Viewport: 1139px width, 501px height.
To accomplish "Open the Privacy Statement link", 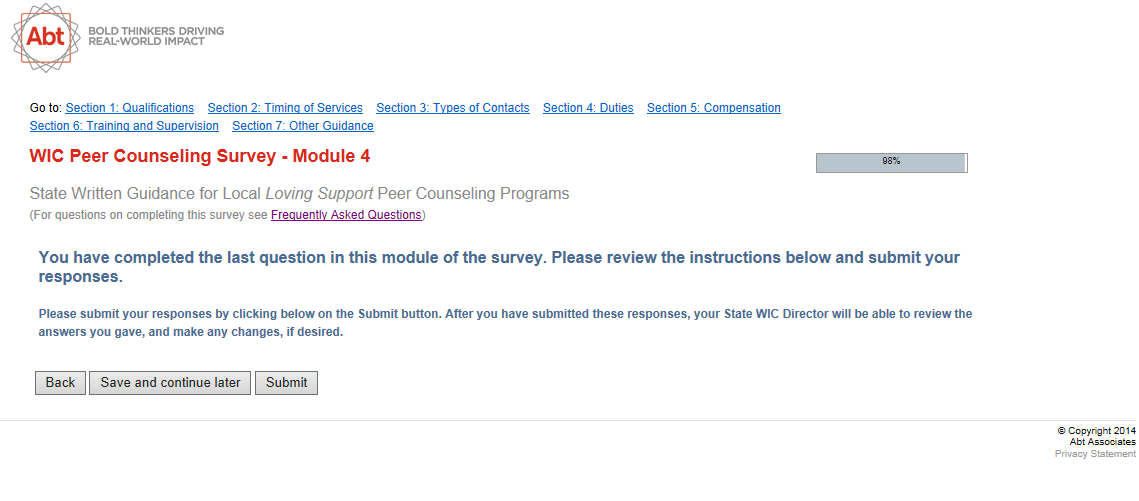I will coord(1095,454).
